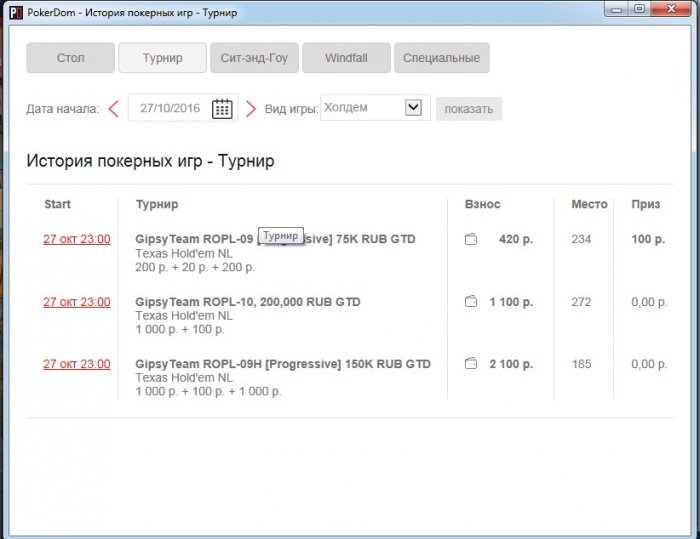Image resolution: width=700 pixels, height=539 pixels.
Task: Click place value 185
Action: click(x=581, y=364)
